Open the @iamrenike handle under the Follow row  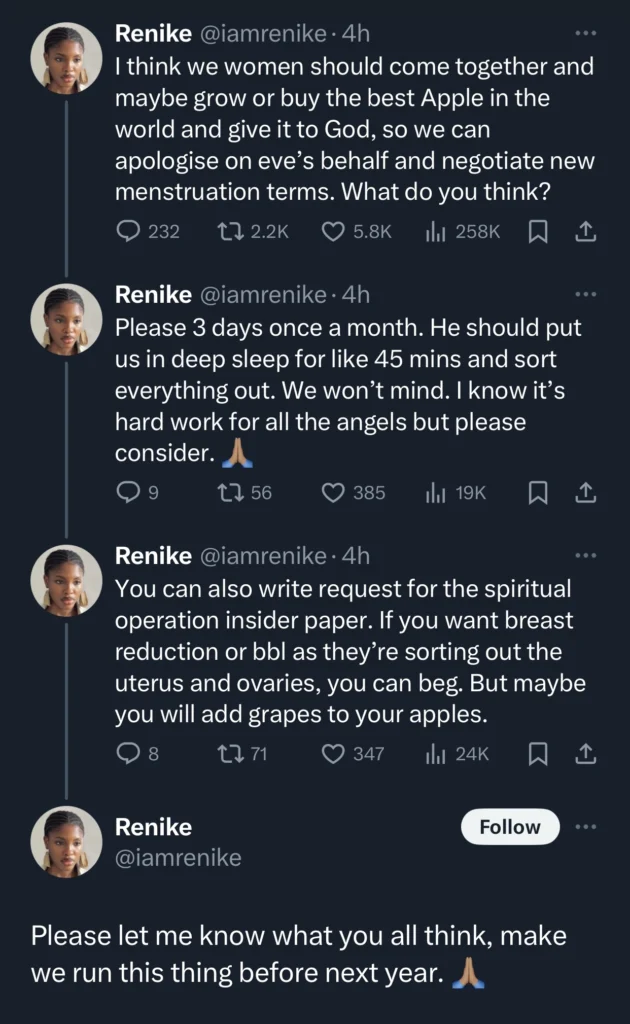coord(178,858)
